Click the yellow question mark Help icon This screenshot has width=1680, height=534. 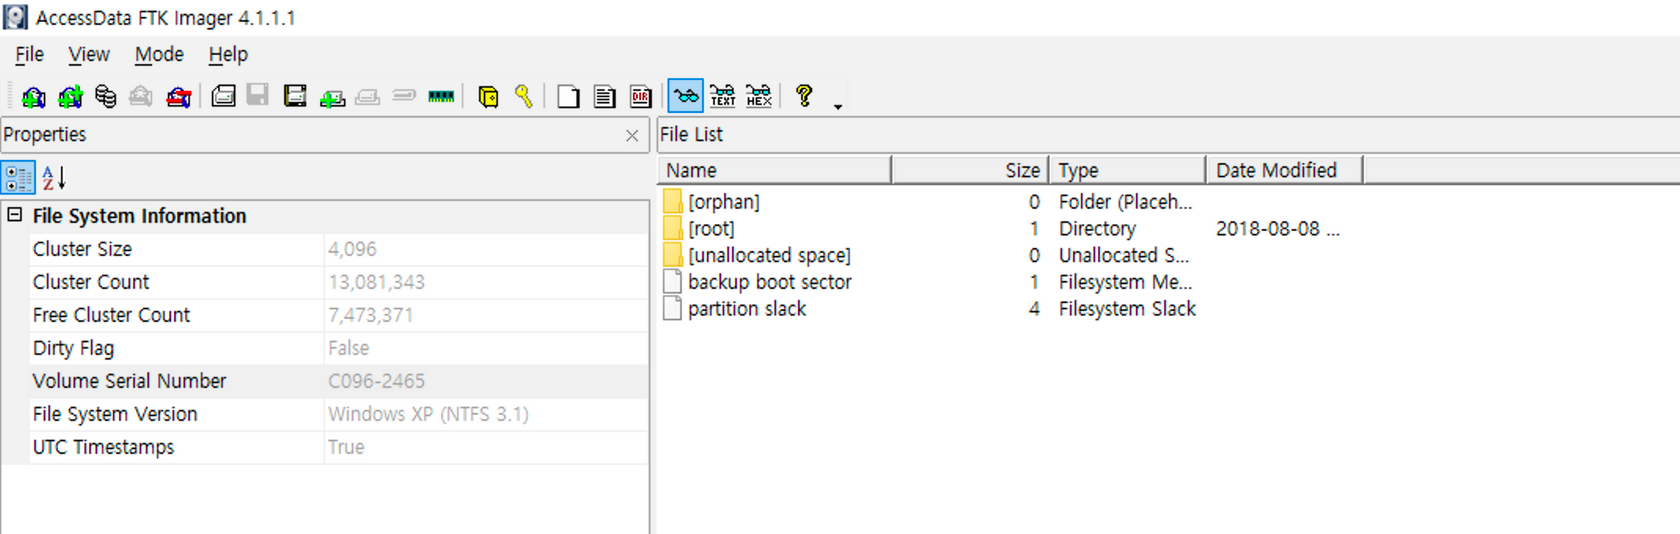pyautogui.click(x=804, y=96)
